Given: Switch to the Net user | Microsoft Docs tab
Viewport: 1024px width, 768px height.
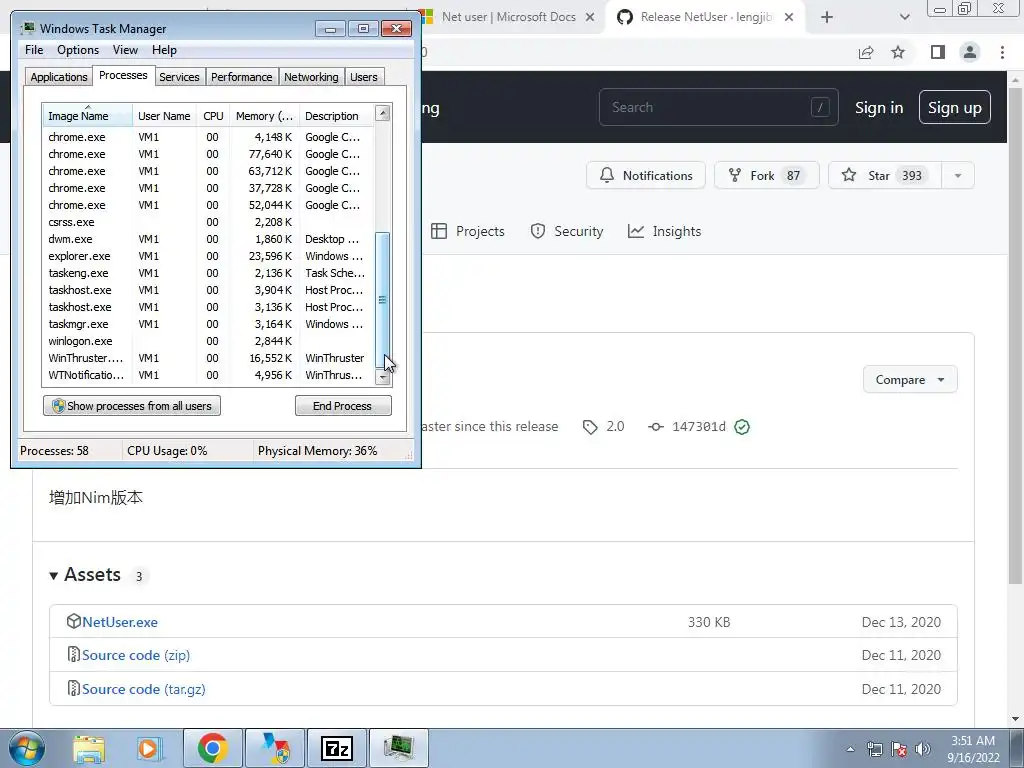Looking at the screenshot, I should [x=508, y=17].
